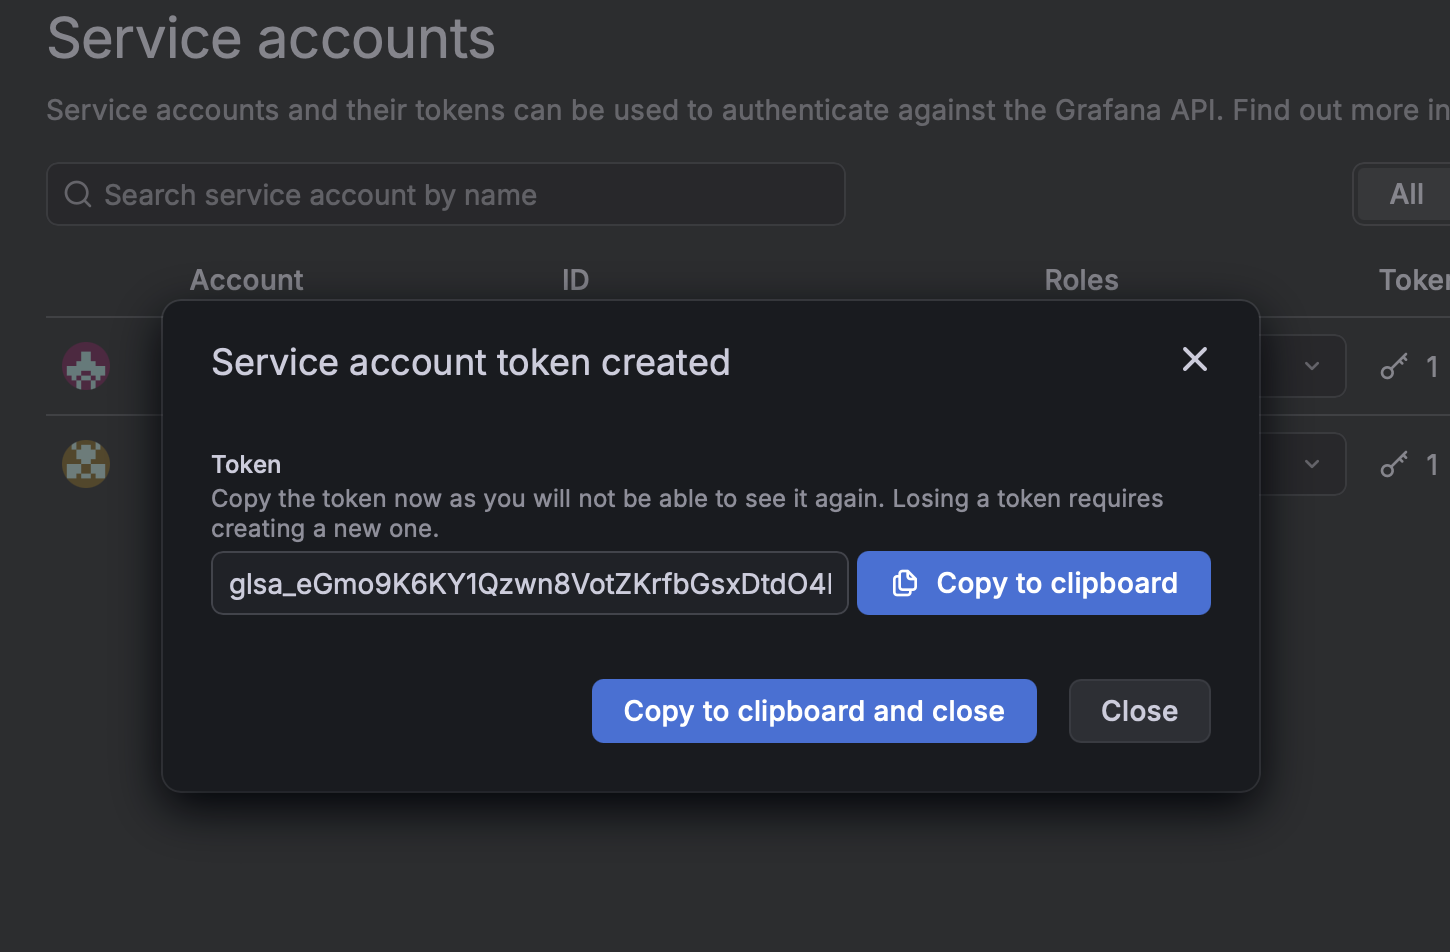
Task: Focus the Search service account by name box
Action: [446, 194]
